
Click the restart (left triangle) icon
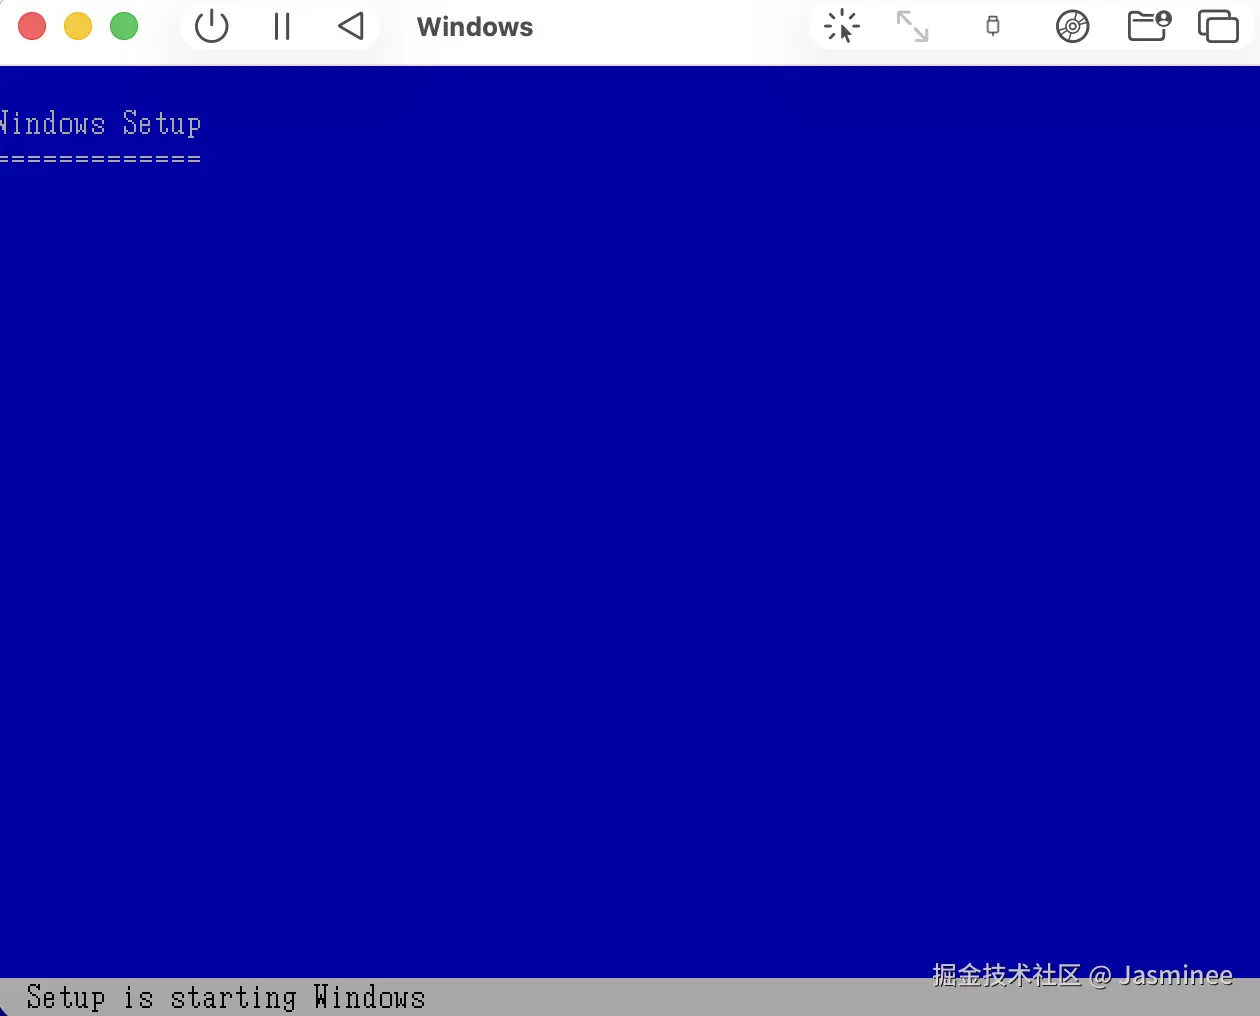(x=351, y=26)
